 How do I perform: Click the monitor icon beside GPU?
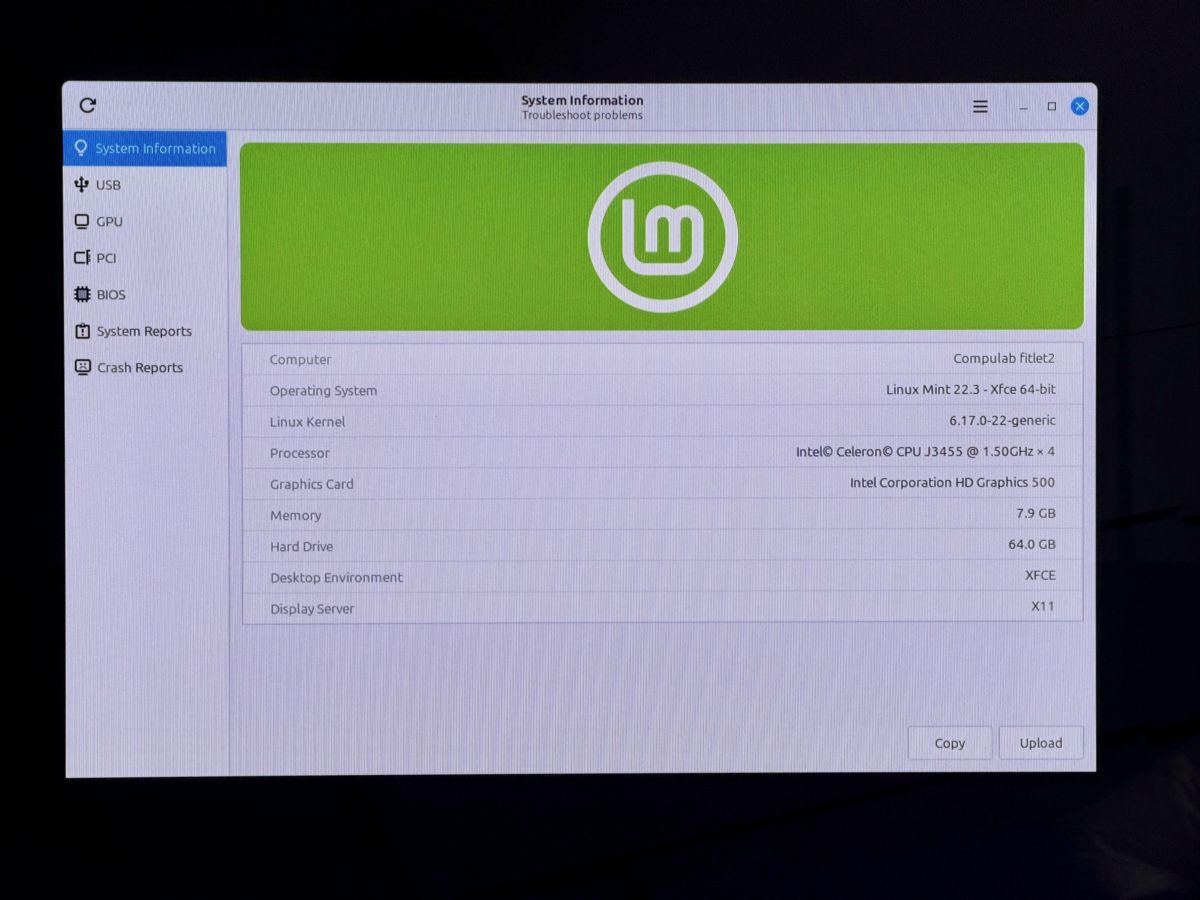click(x=82, y=222)
